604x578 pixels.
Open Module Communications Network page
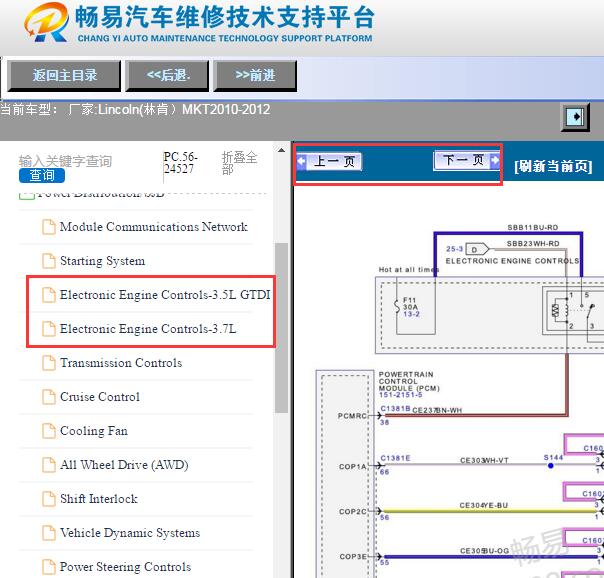tap(154, 227)
